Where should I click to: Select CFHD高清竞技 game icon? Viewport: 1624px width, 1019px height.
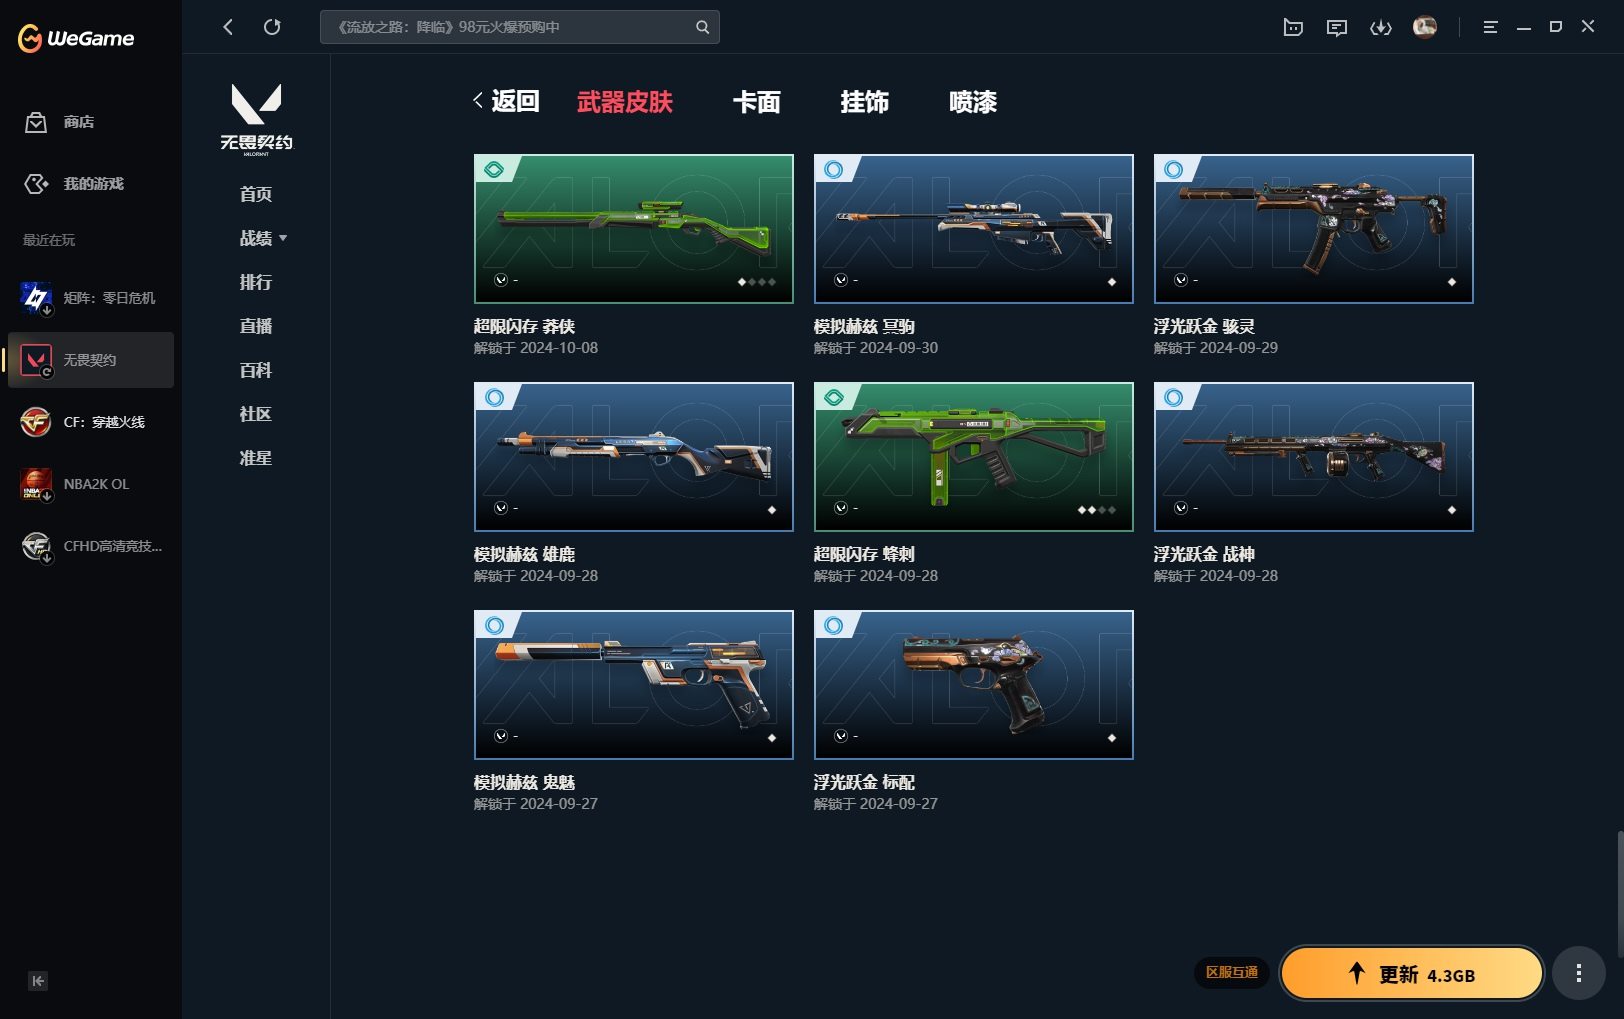[x=36, y=546]
